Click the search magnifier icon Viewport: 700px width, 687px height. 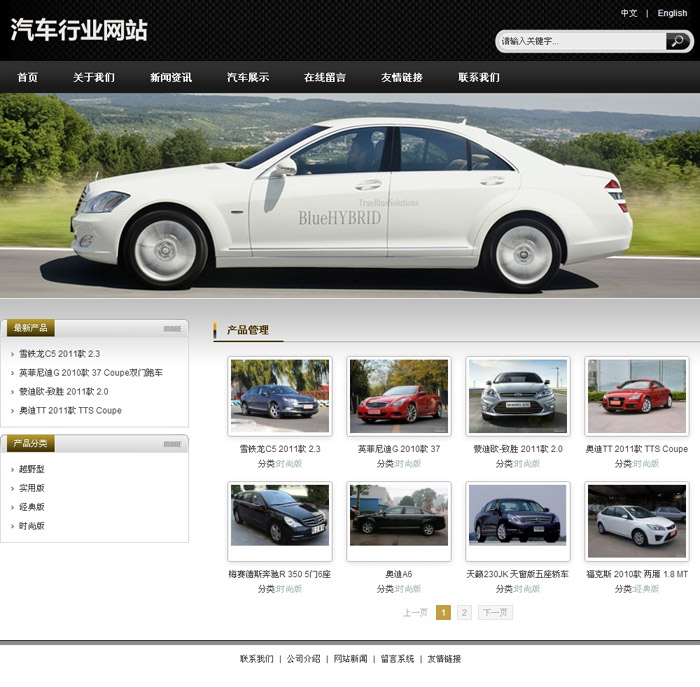click(678, 41)
